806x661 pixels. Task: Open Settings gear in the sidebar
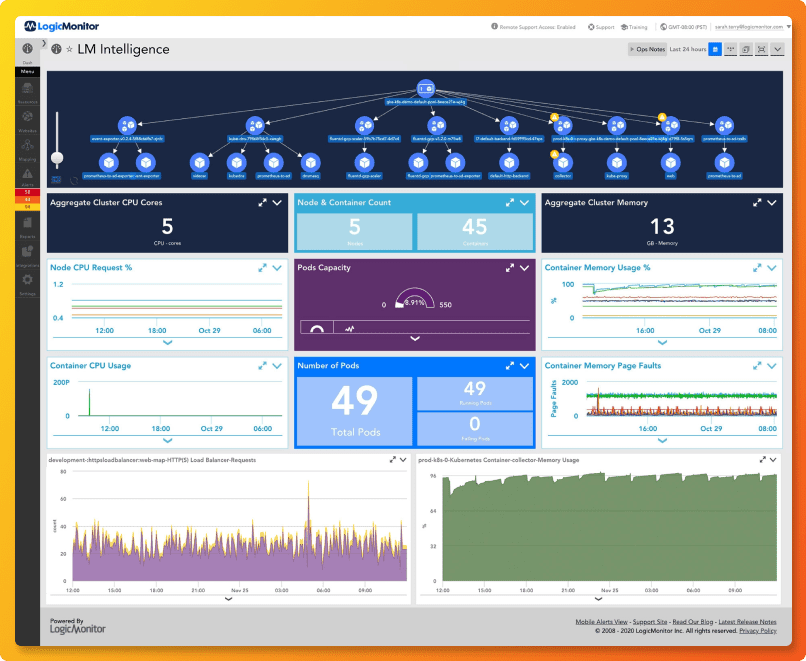coord(27,284)
